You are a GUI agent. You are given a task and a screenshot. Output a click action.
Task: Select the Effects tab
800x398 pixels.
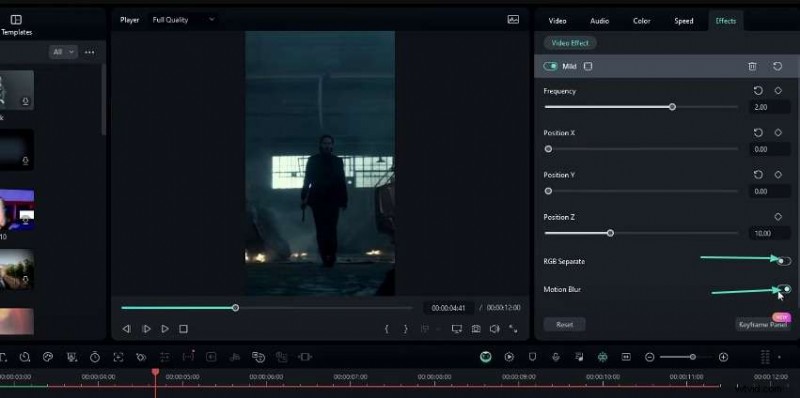coord(726,21)
